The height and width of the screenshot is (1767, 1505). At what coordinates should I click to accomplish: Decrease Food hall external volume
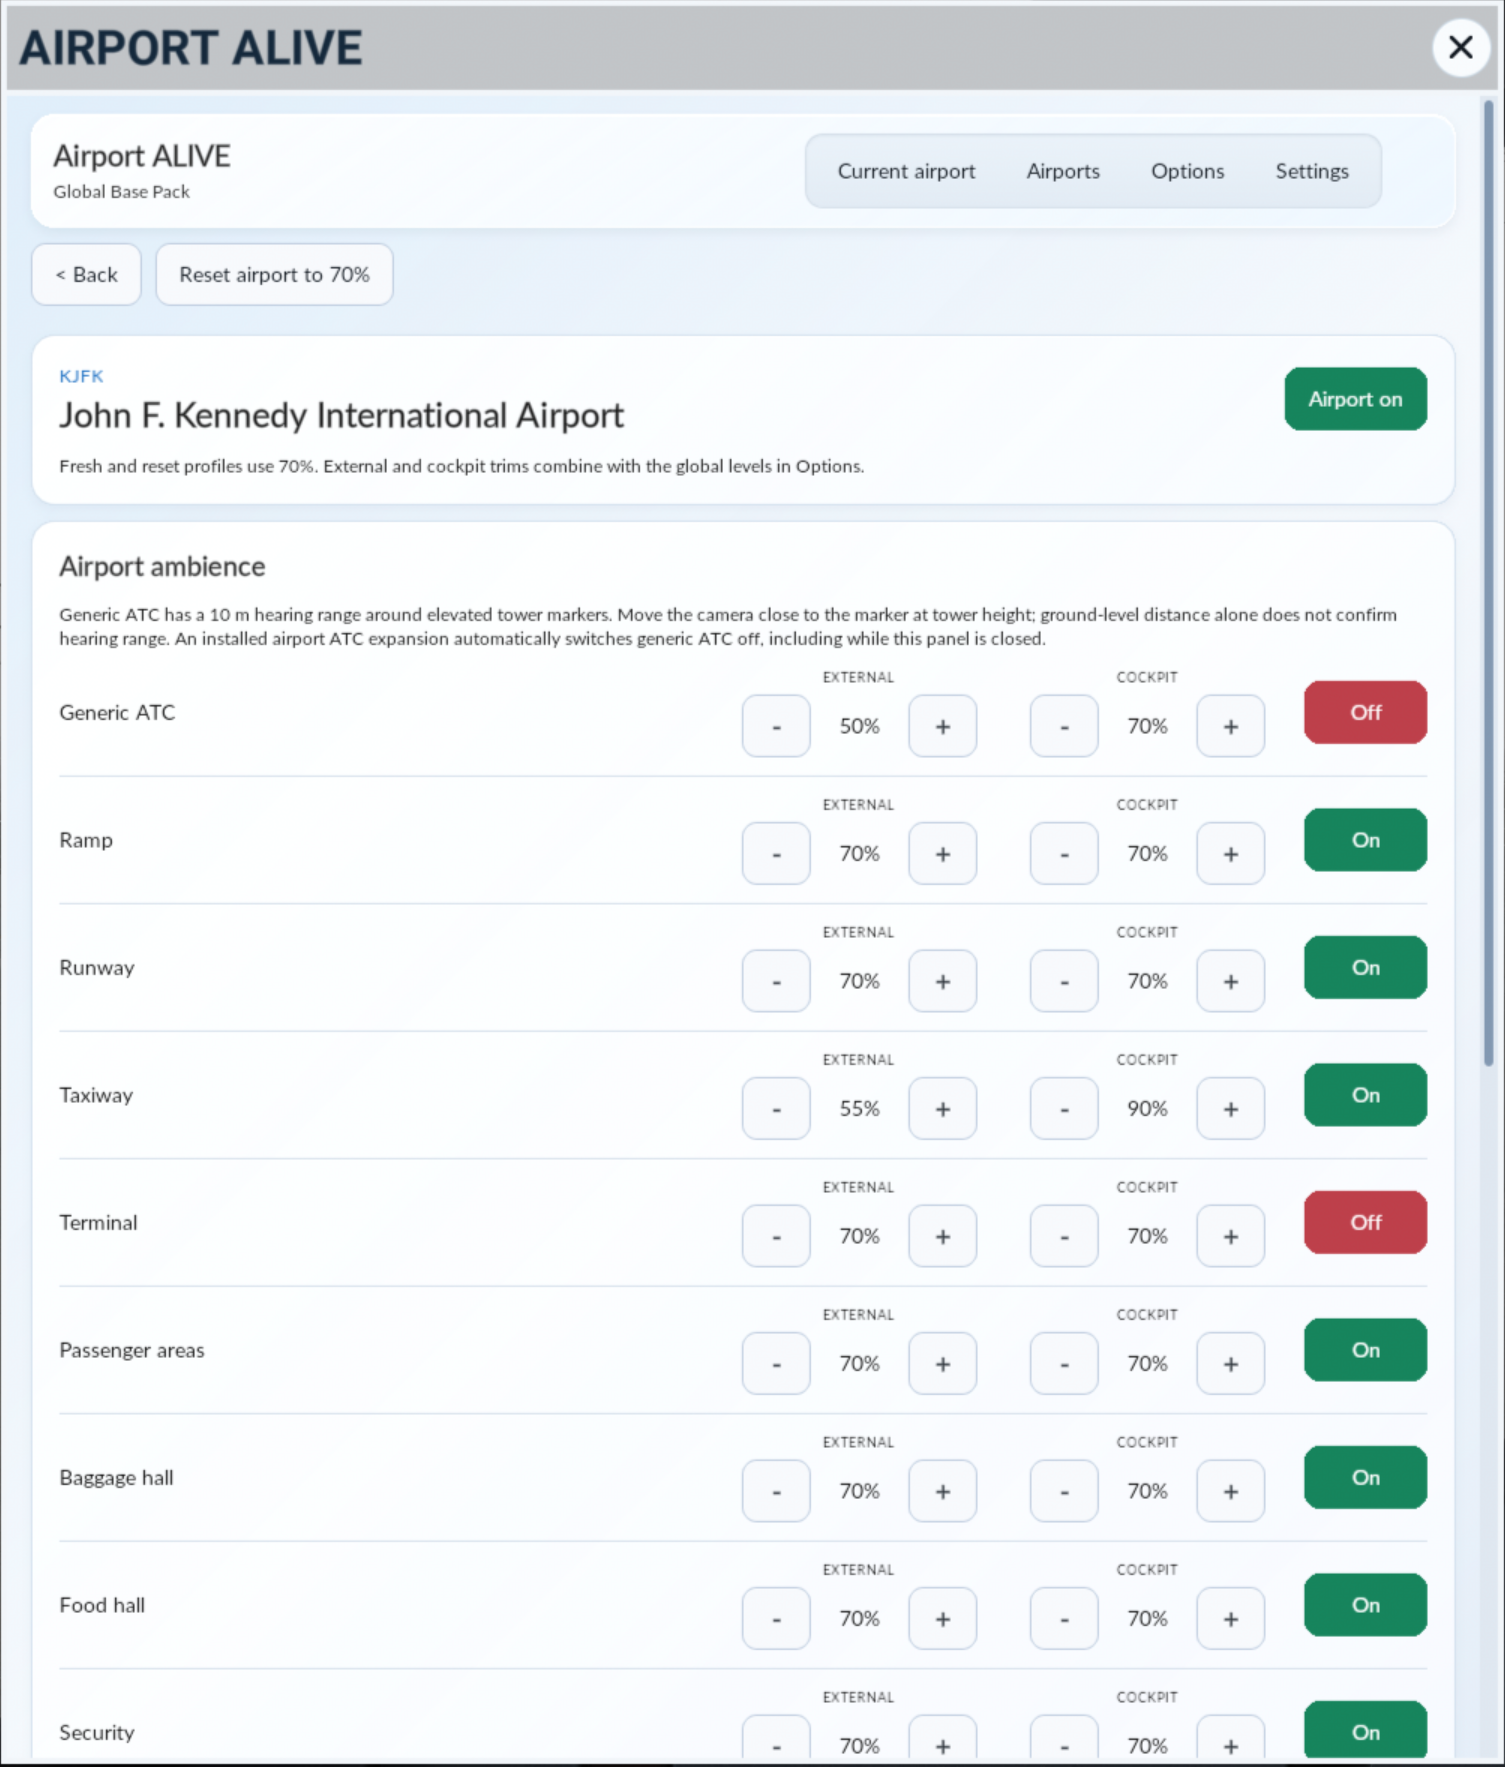tap(776, 1618)
